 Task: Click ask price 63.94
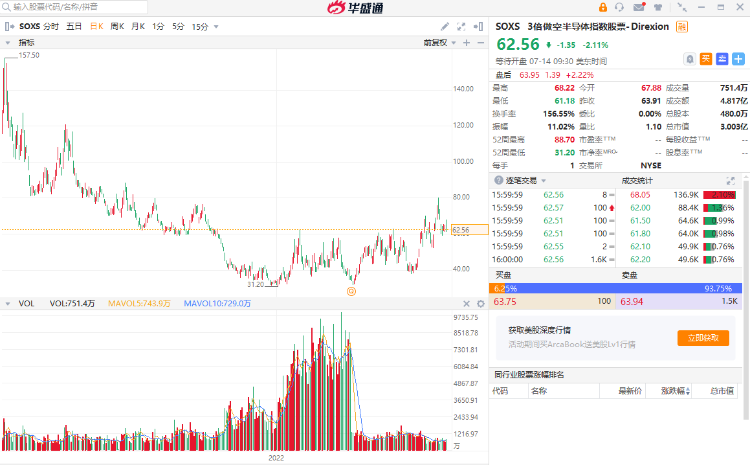[x=631, y=301]
